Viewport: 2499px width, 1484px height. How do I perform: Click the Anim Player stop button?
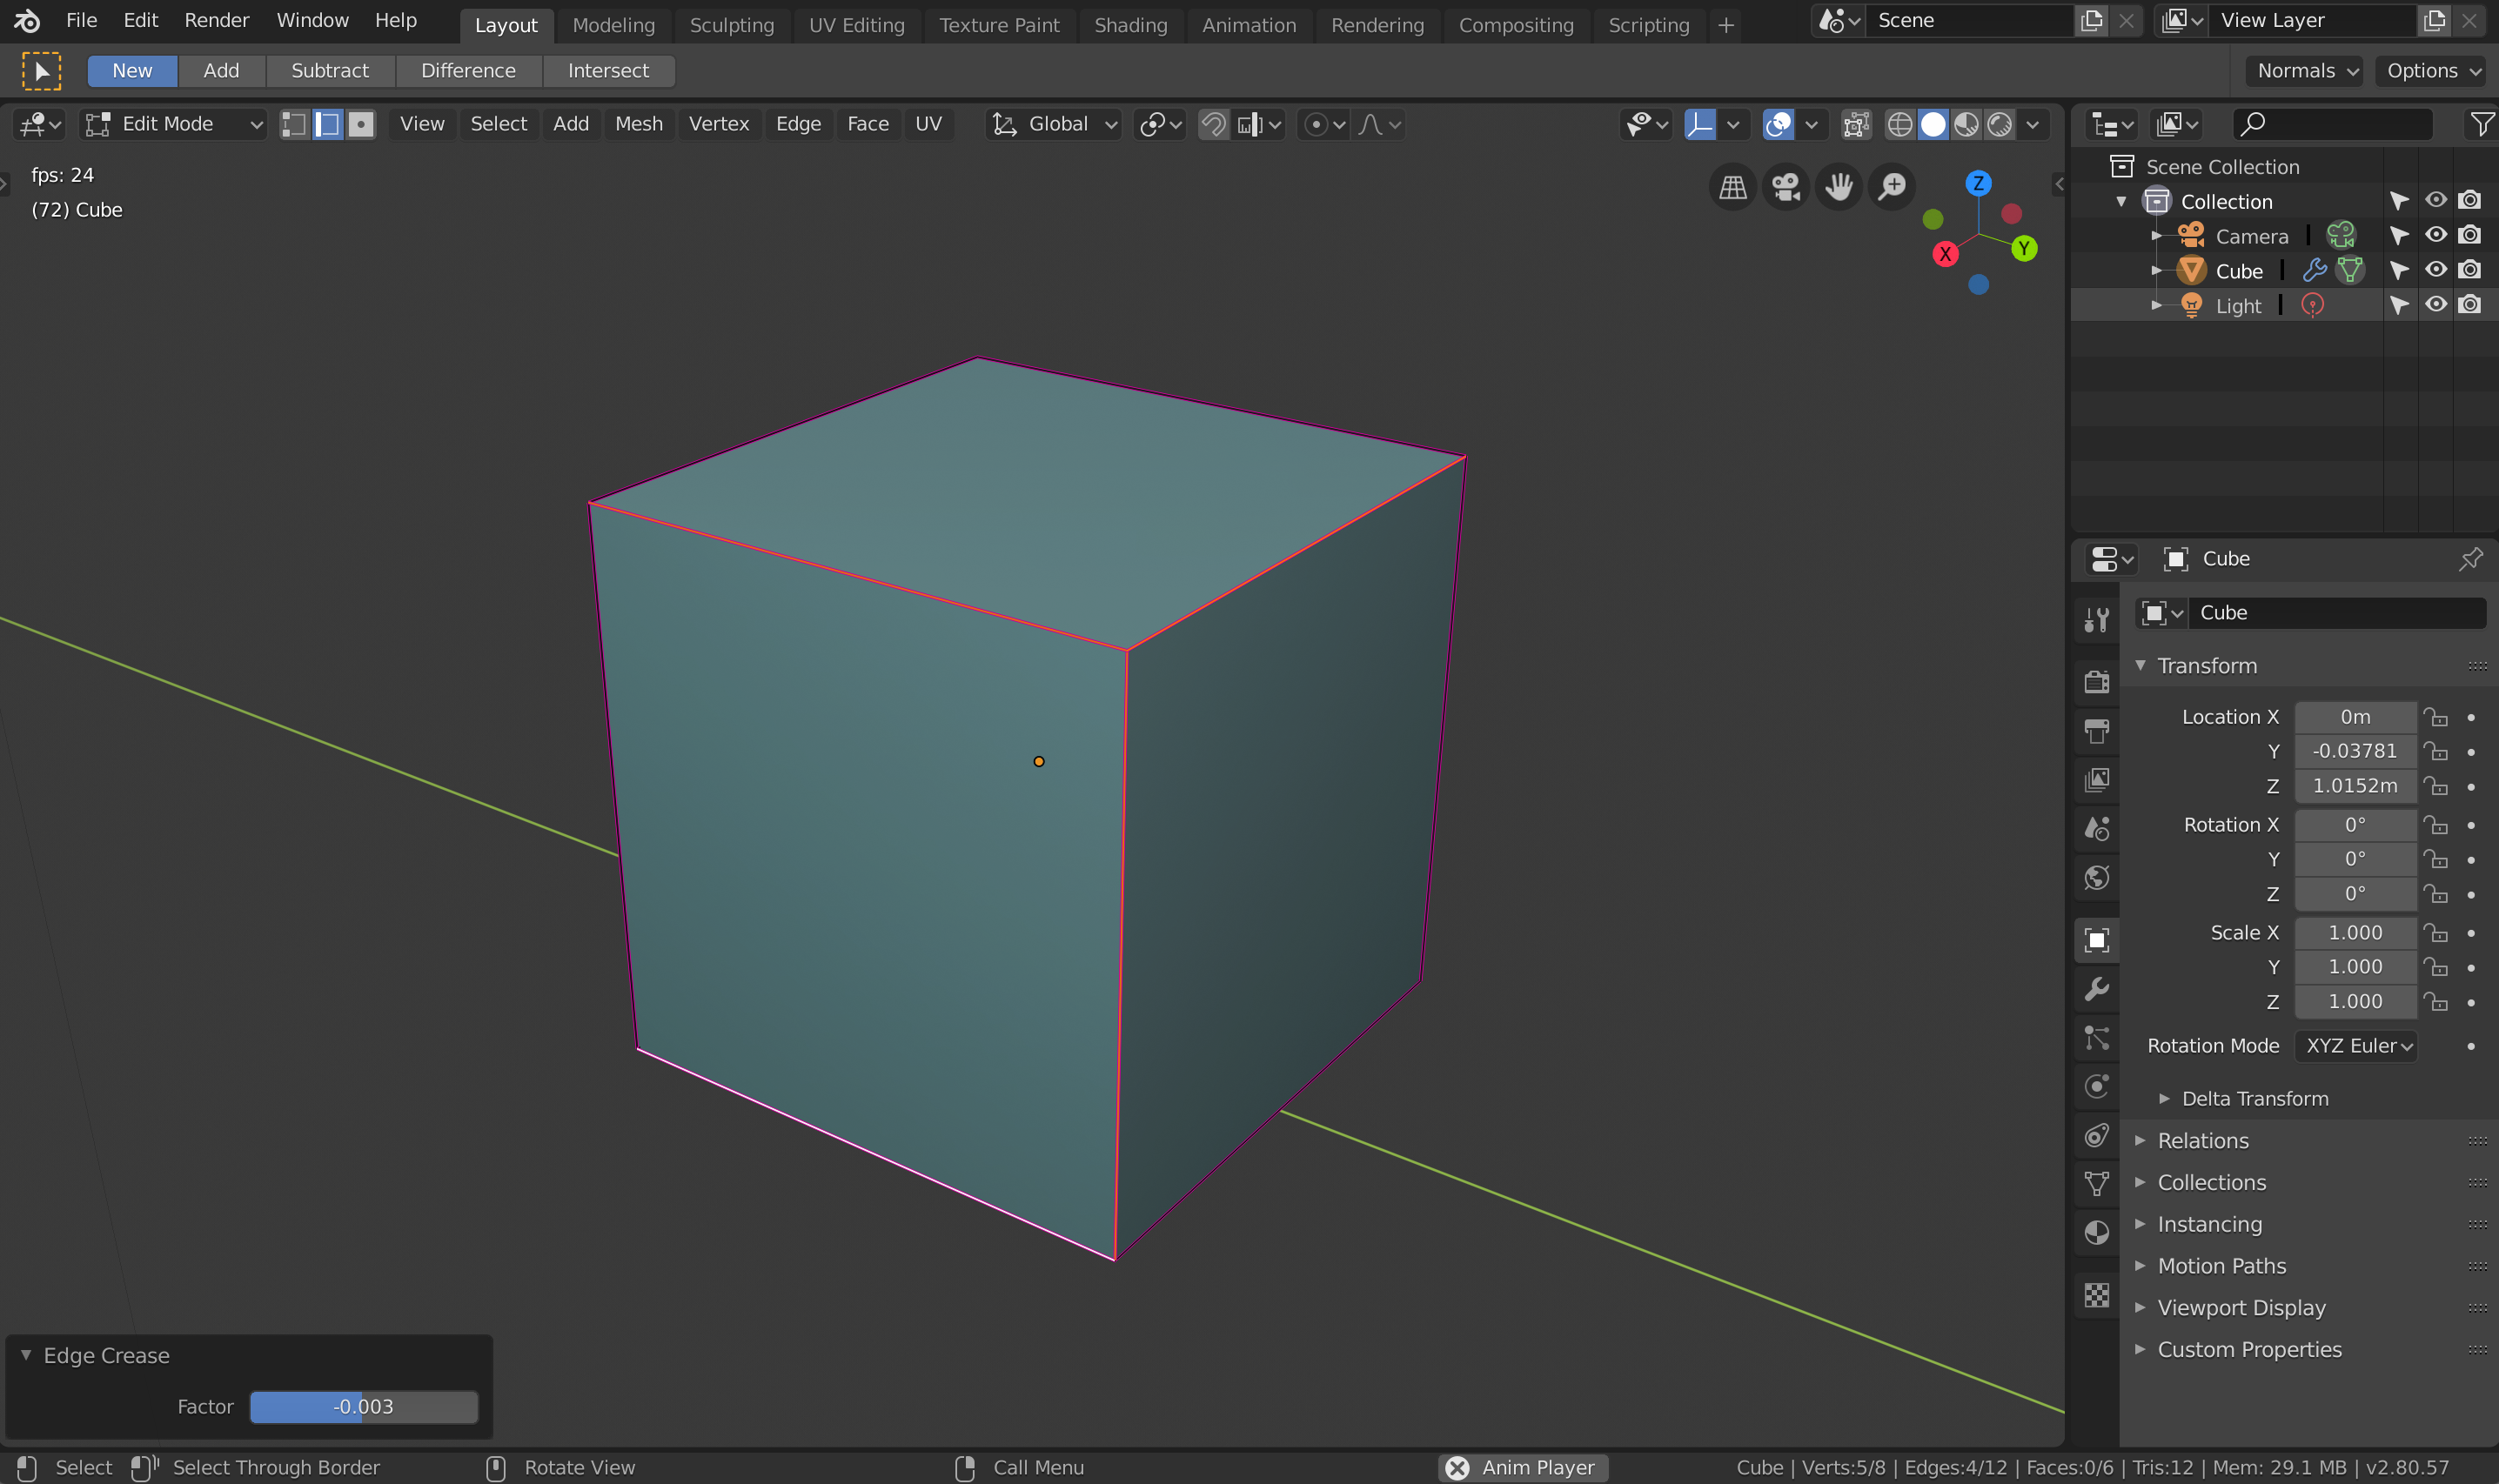(x=1457, y=1468)
